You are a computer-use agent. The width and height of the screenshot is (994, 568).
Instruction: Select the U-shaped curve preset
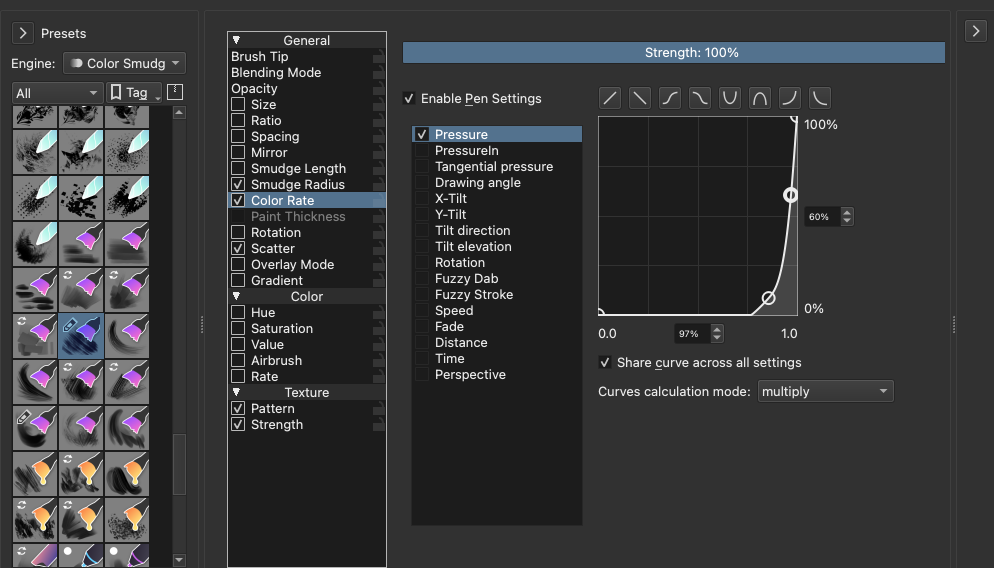pyautogui.click(x=730, y=98)
